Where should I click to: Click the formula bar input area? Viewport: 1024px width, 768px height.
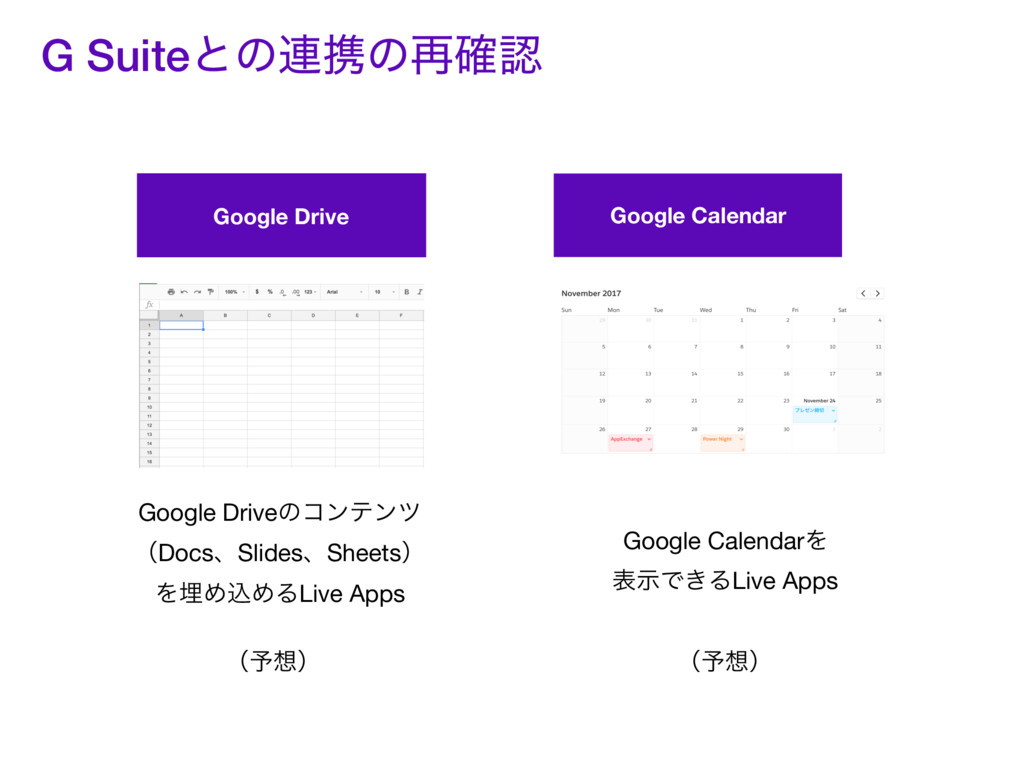pyautogui.click(x=291, y=304)
